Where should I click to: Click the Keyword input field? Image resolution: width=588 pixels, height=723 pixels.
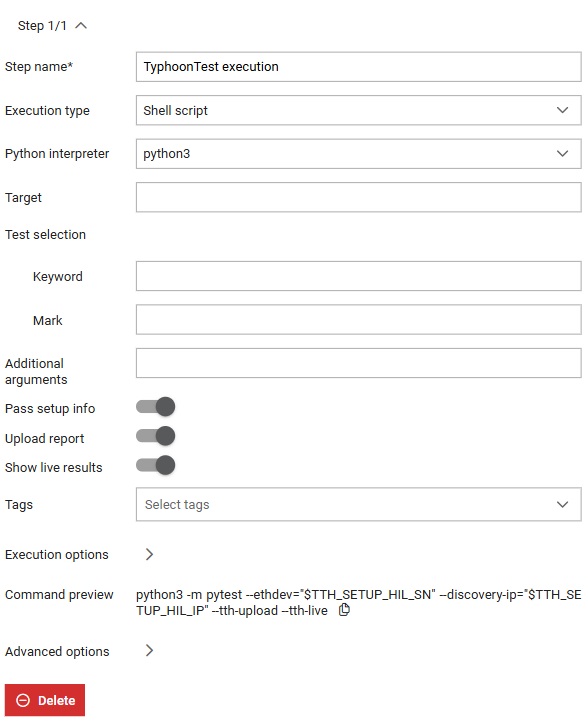tap(358, 276)
